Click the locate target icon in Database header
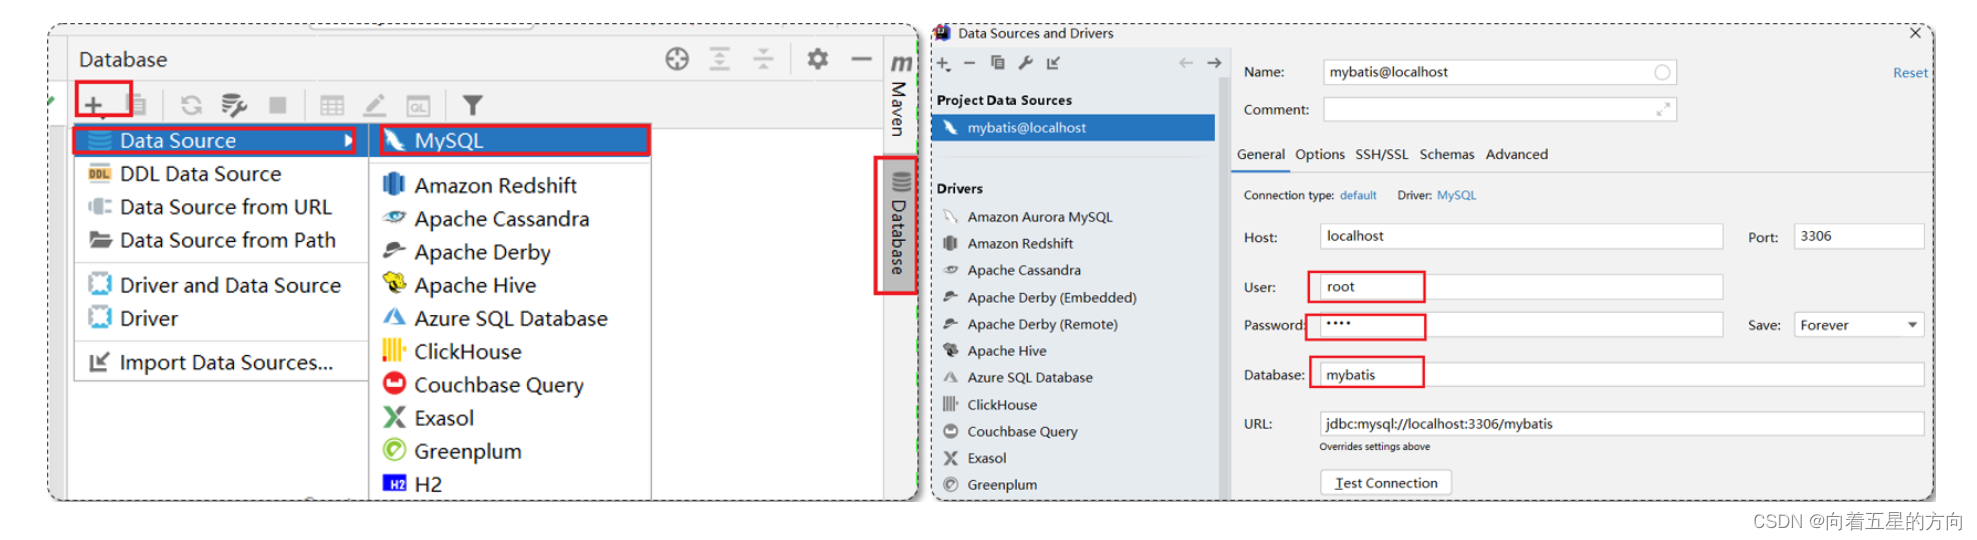The width and height of the screenshot is (1977, 540). pos(677,59)
